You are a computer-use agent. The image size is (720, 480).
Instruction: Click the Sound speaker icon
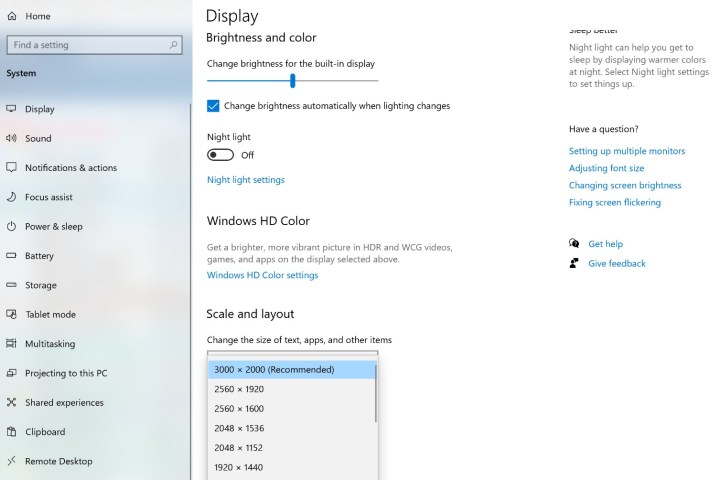click(x=12, y=138)
